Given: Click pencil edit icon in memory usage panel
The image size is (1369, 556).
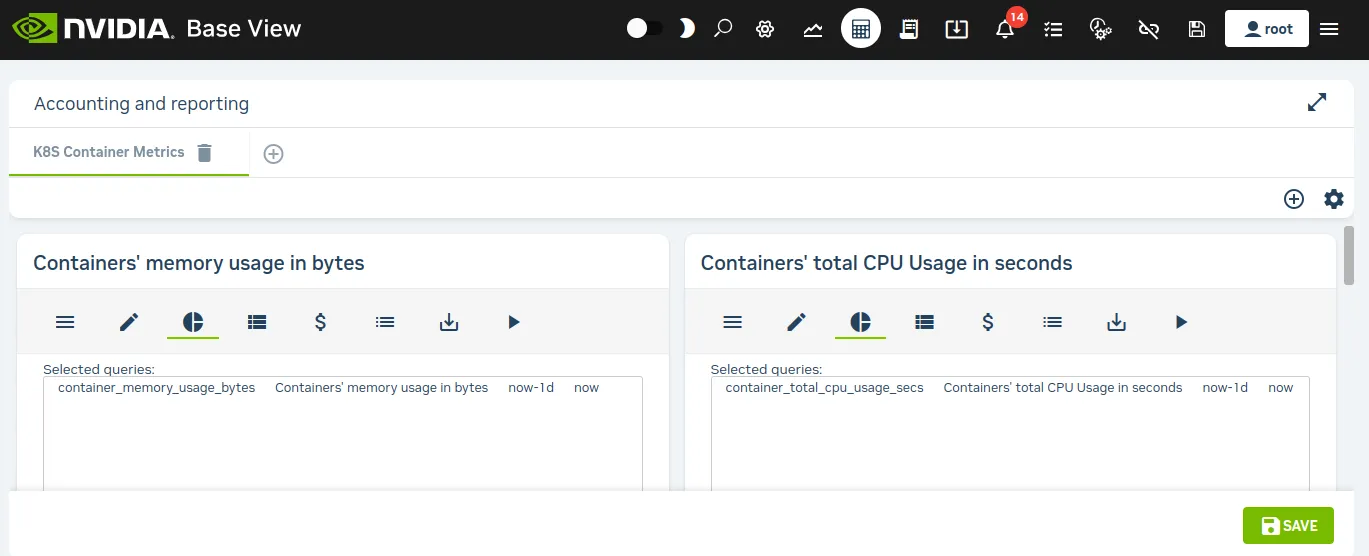Looking at the screenshot, I should (129, 322).
